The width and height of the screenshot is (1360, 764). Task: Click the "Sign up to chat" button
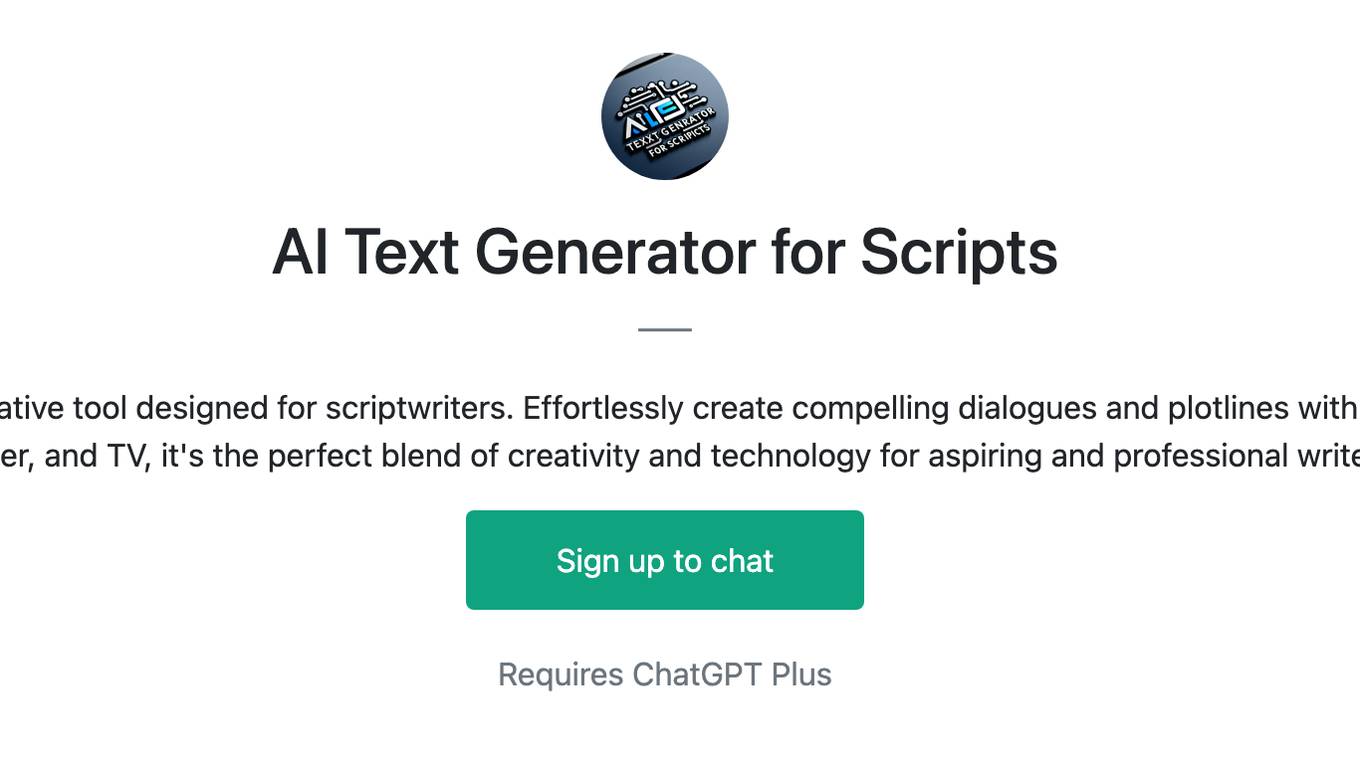click(x=665, y=560)
